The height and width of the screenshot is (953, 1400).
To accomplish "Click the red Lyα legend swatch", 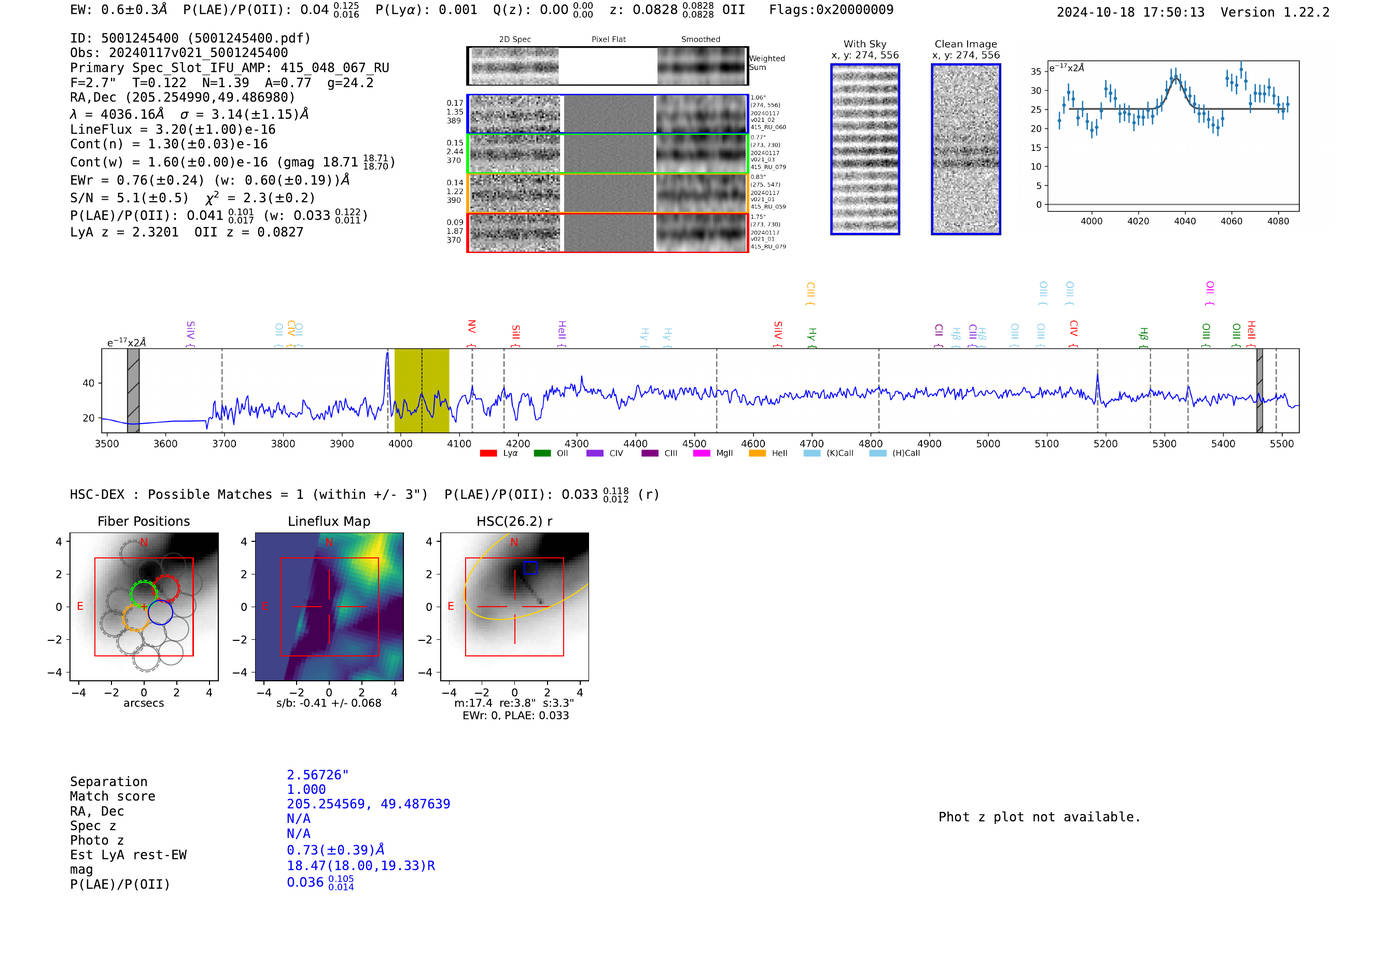I will (488, 454).
